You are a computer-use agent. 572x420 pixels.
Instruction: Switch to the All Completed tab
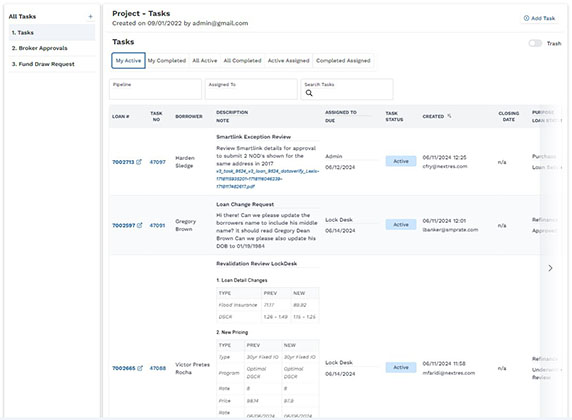pyautogui.click(x=242, y=61)
